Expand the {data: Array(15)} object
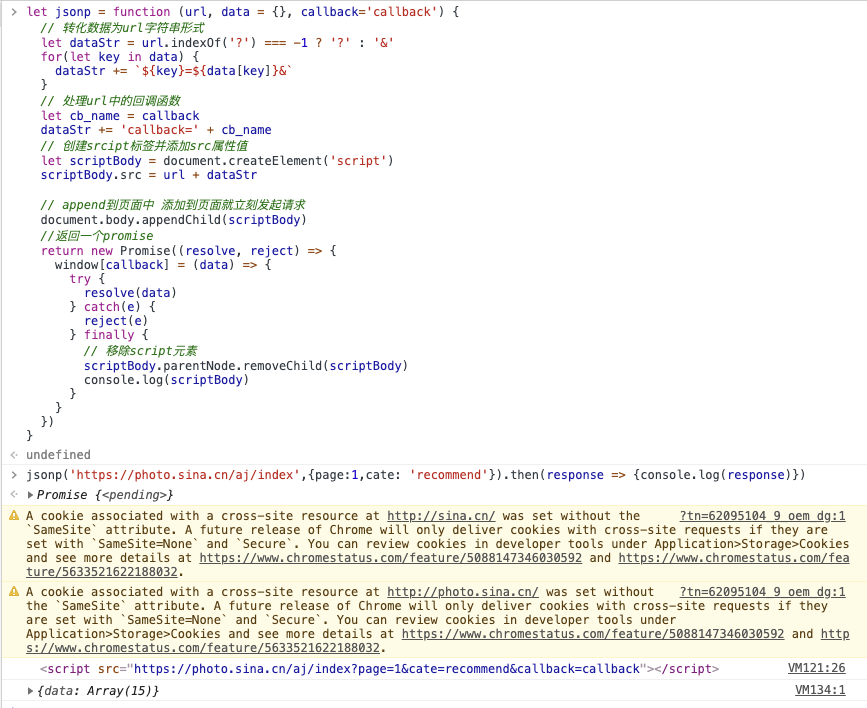 point(30,691)
